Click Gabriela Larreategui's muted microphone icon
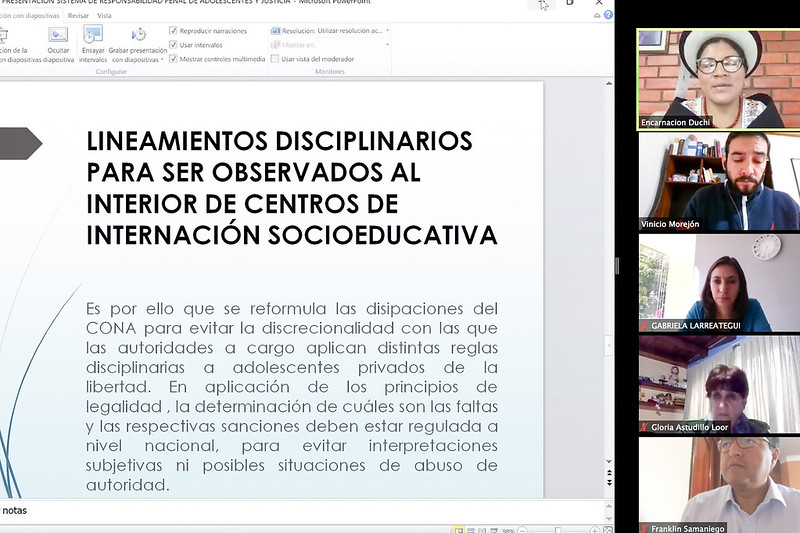 coord(644,325)
